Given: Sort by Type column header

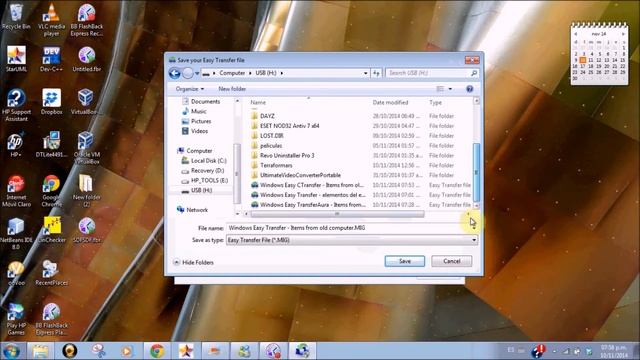Looking at the screenshot, I should (436, 102).
